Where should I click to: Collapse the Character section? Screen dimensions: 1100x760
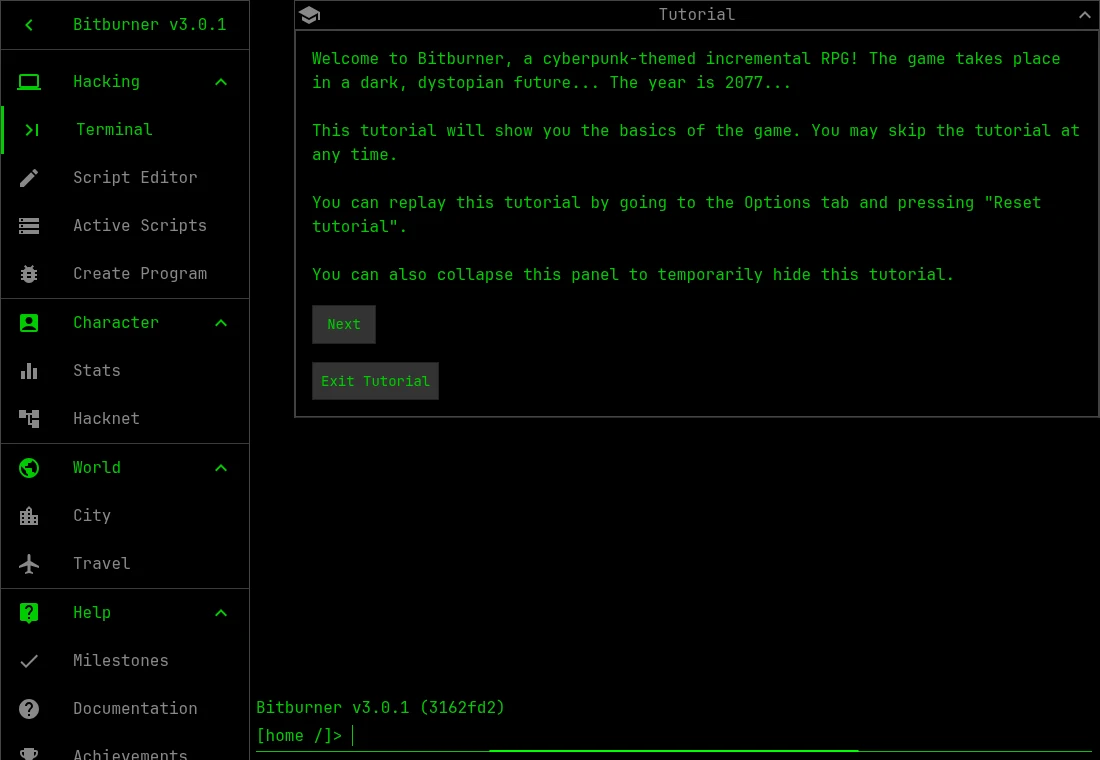tap(221, 323)
